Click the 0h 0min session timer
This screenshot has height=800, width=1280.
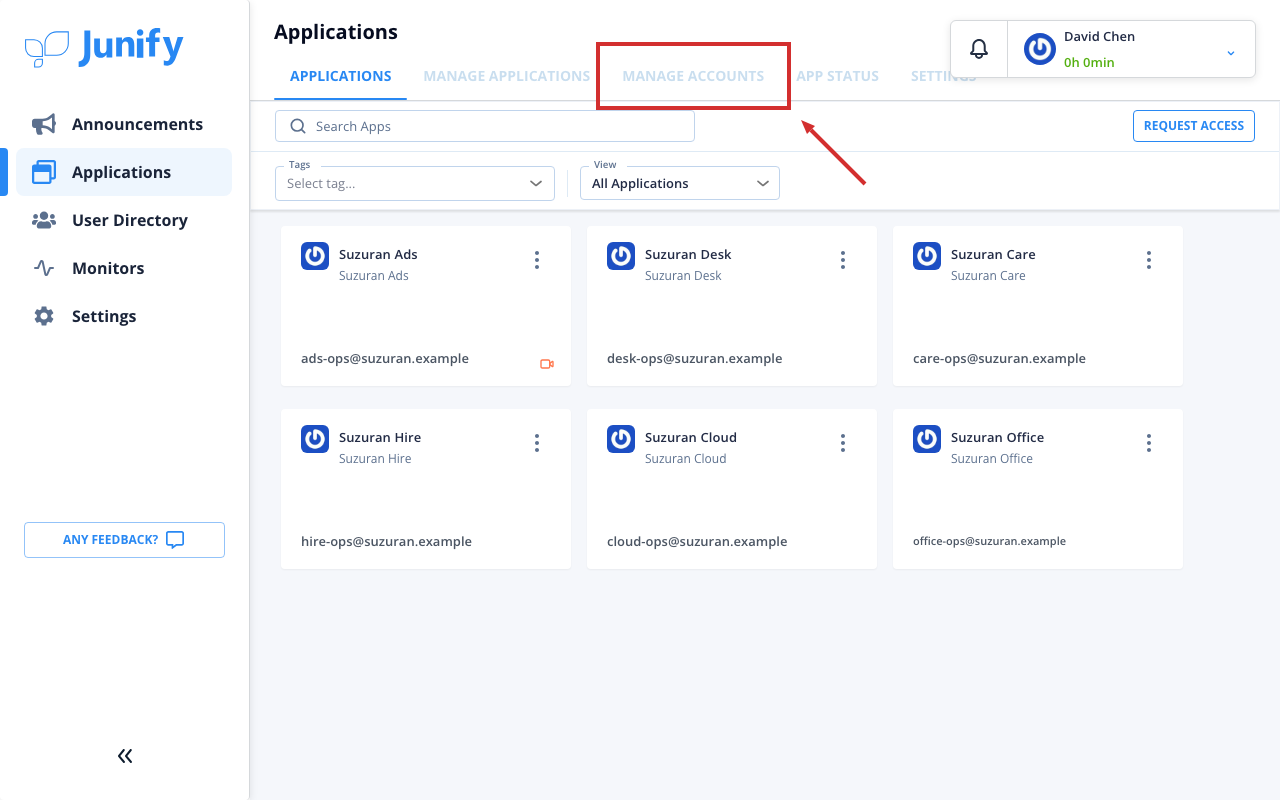tap(1089, 62)
